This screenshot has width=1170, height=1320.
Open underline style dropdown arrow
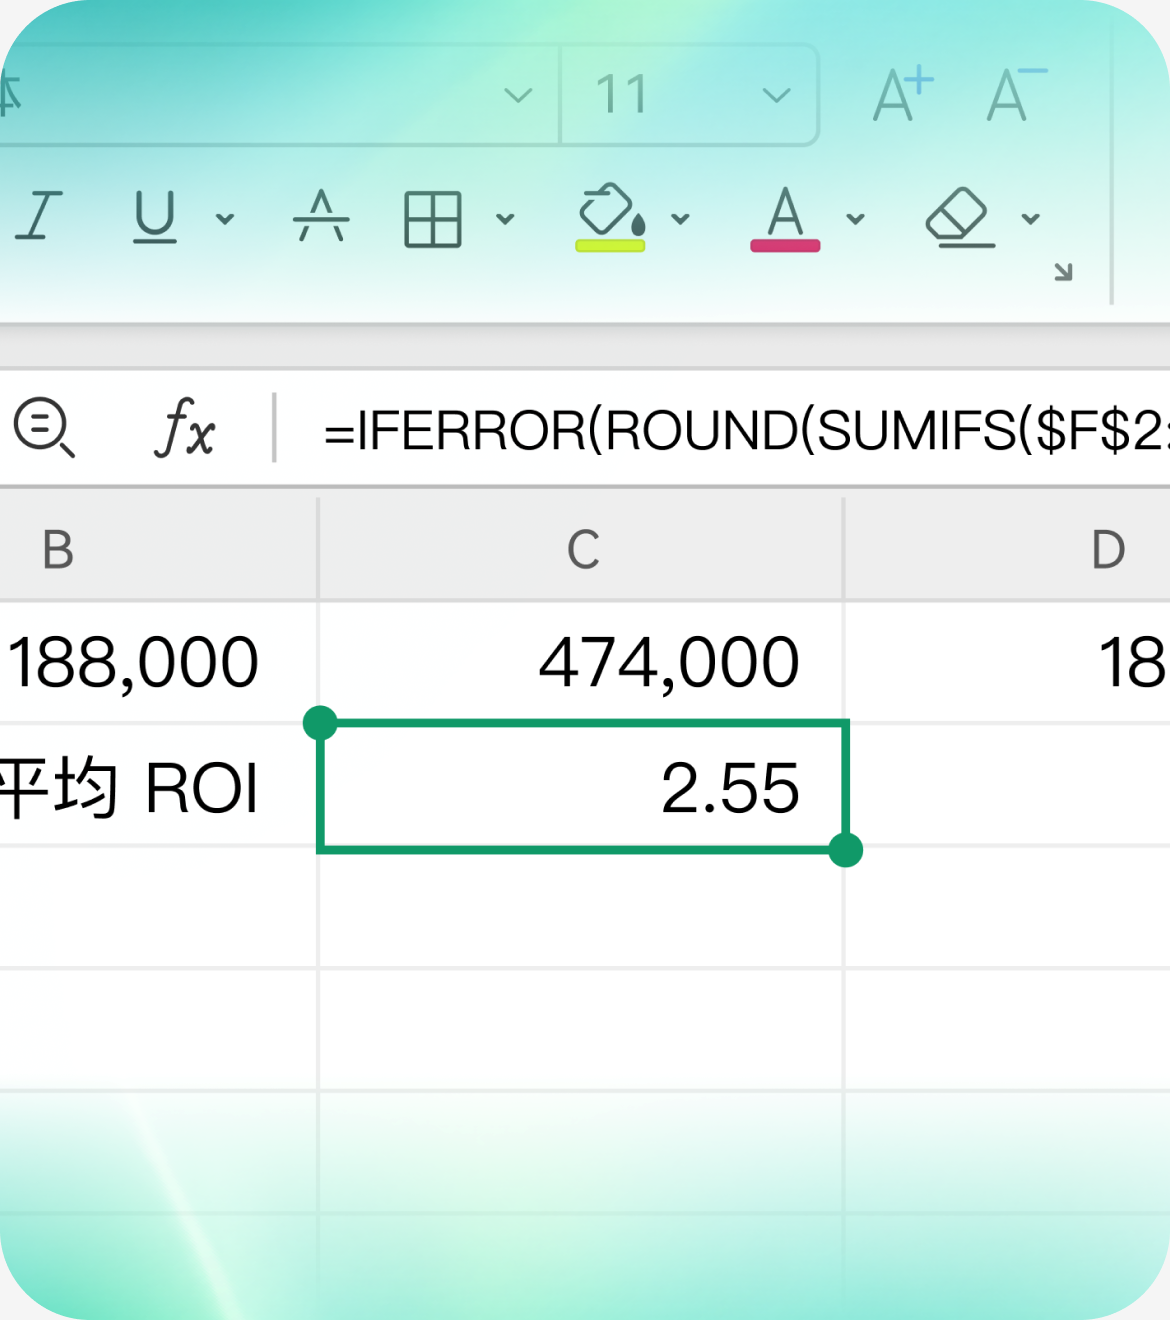(x=225, y=219)
